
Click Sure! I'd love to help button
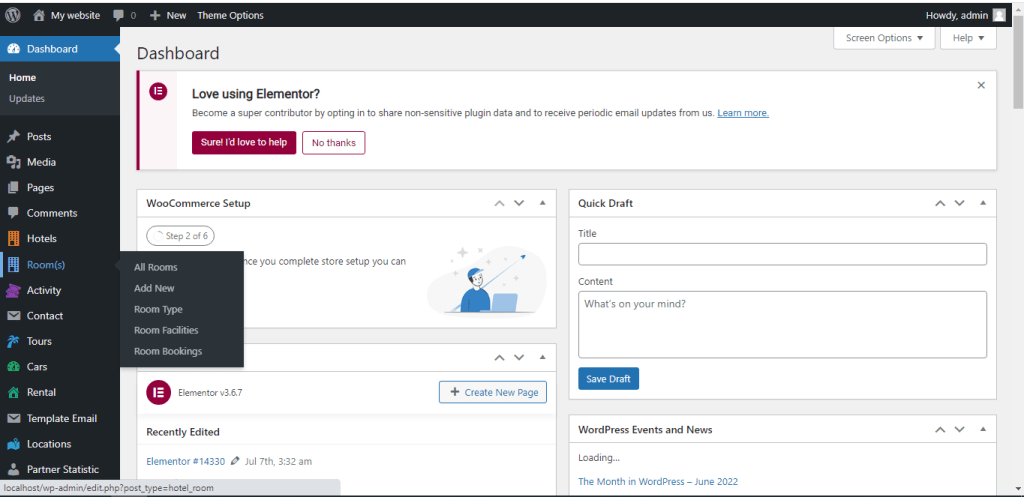coord(244,142)
